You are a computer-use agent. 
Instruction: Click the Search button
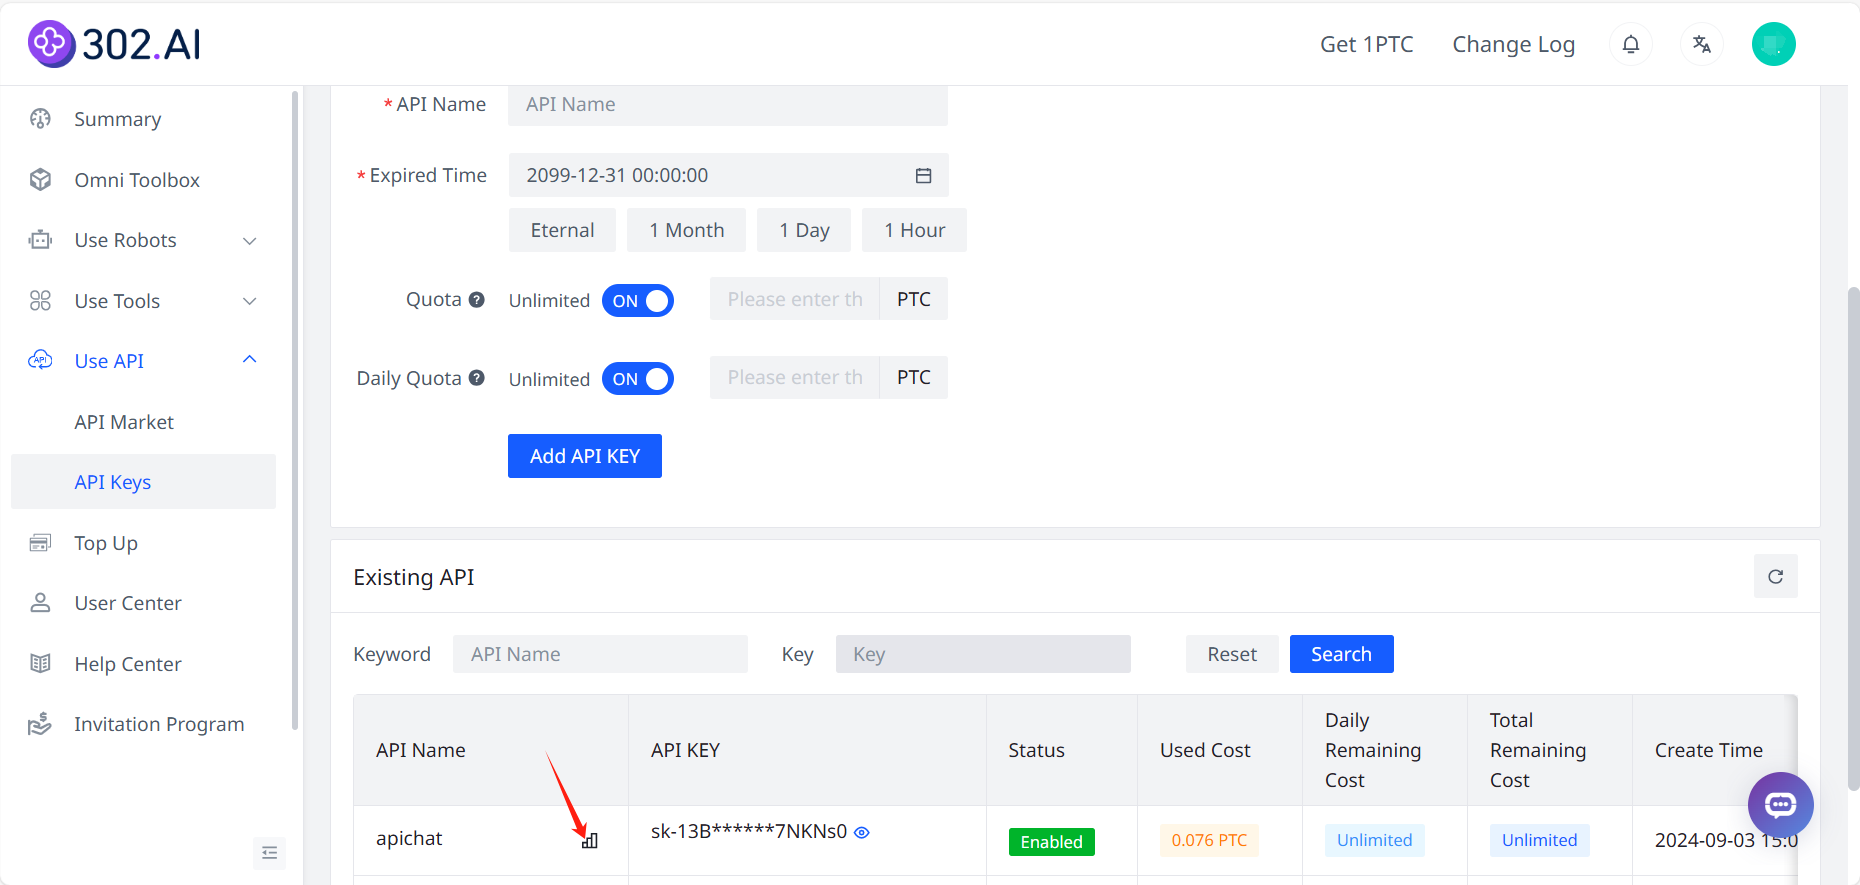[x=1341, y=654]
